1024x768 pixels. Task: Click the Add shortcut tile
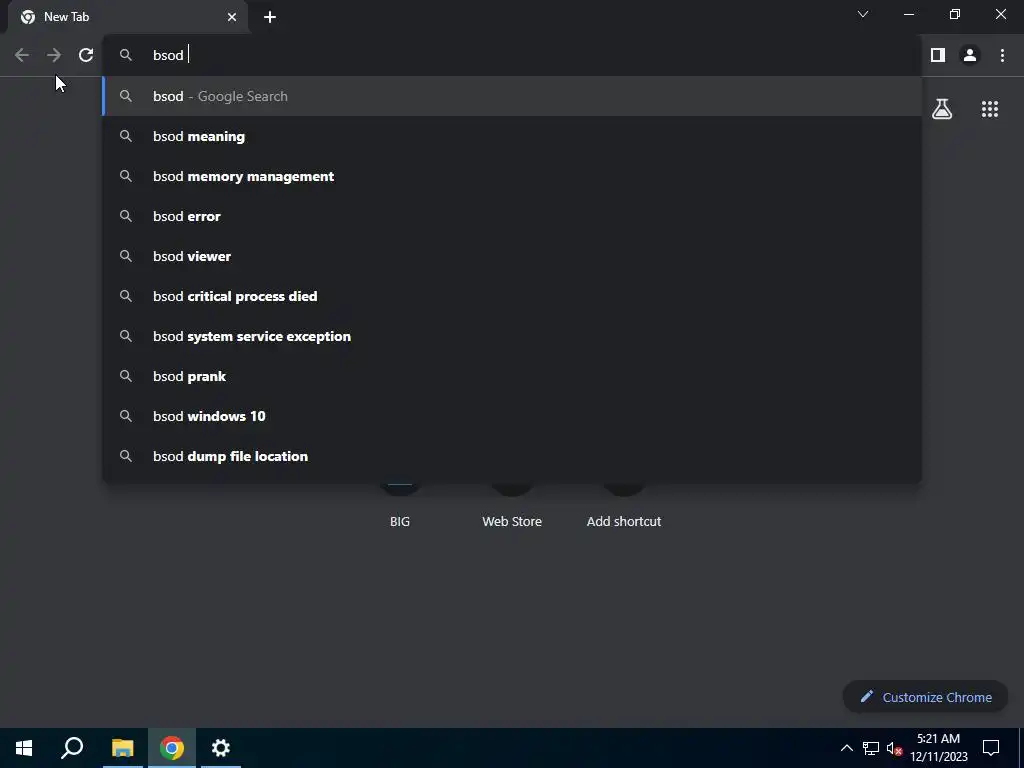(624, 506)
